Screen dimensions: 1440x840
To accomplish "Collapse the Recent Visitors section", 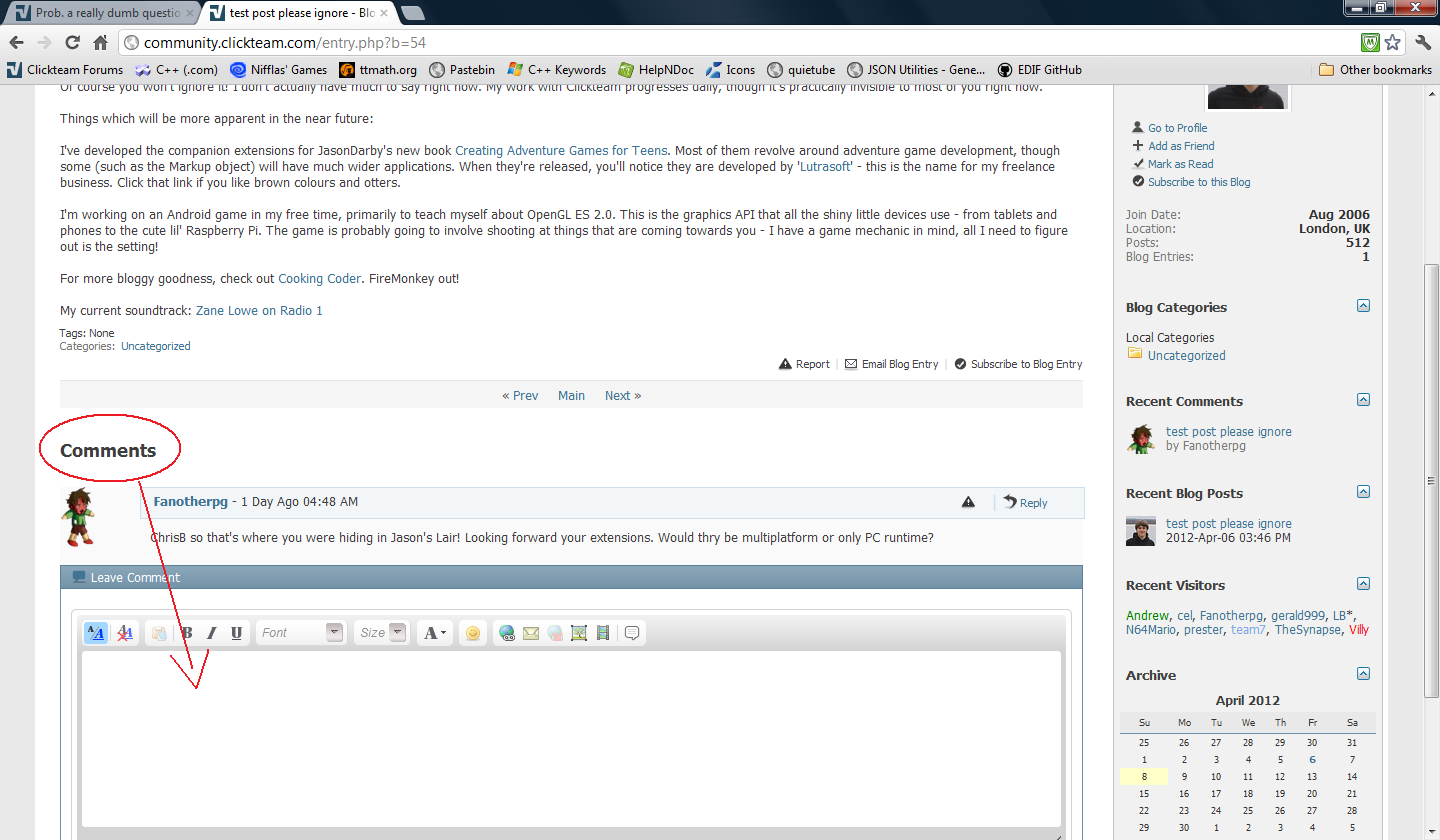I will (1363, 584).
